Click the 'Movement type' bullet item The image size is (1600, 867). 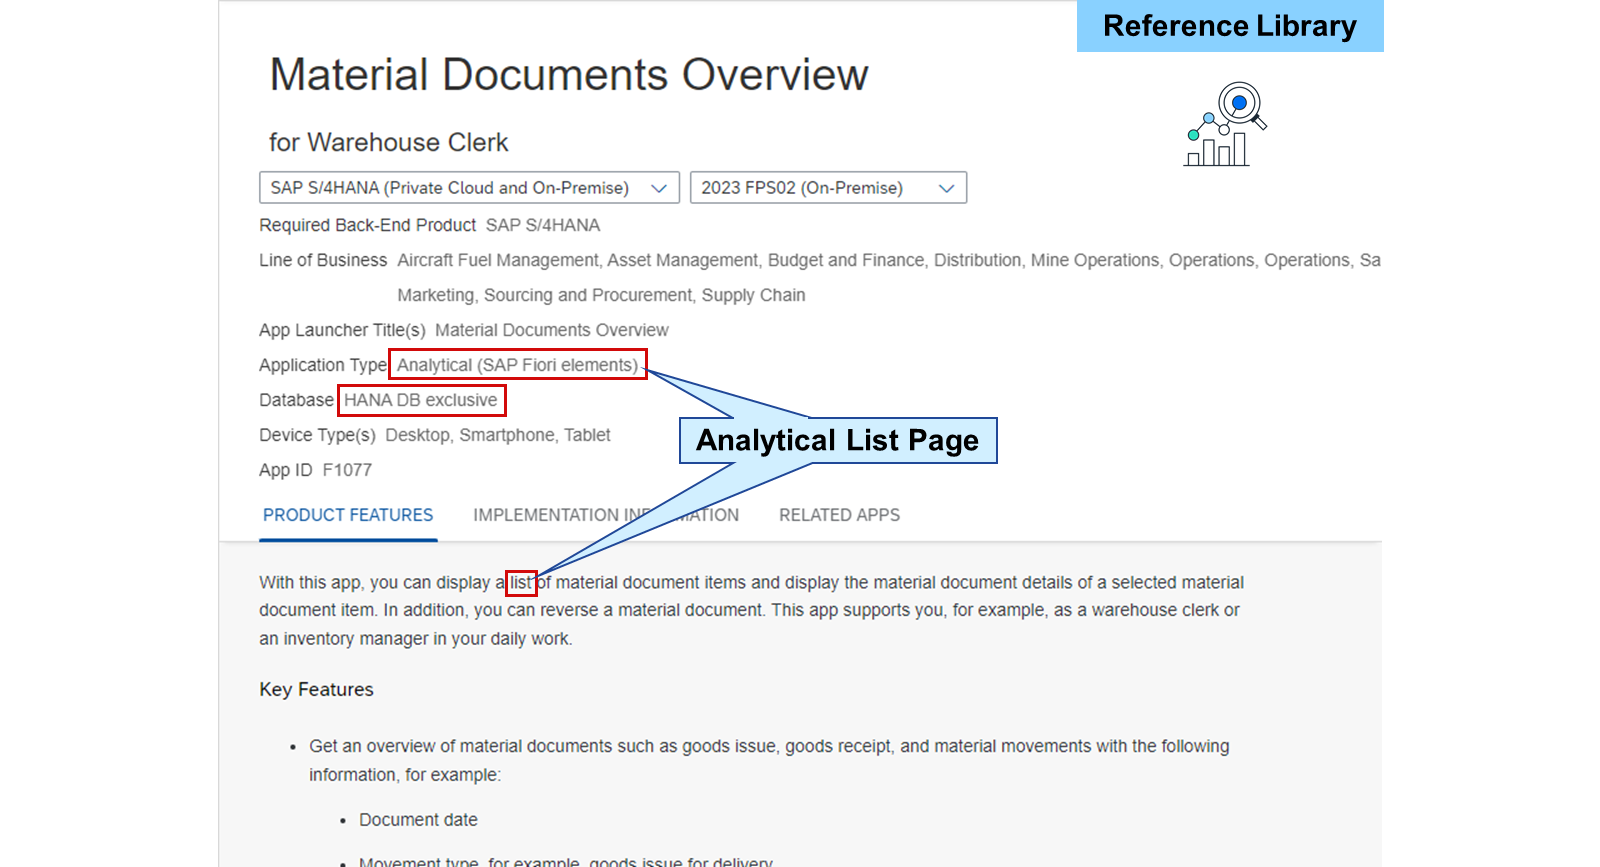click(566, 860)
